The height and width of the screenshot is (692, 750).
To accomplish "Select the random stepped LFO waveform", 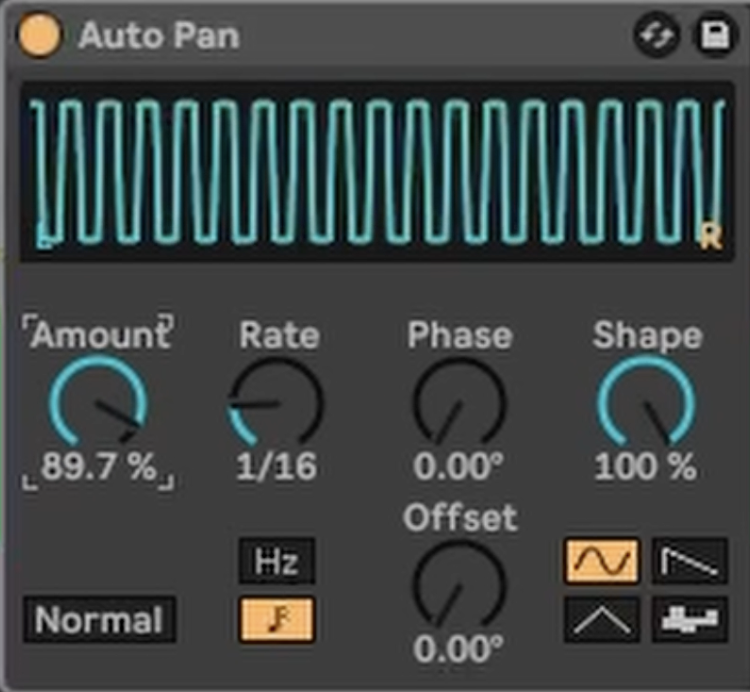I will tap(689, 620).
